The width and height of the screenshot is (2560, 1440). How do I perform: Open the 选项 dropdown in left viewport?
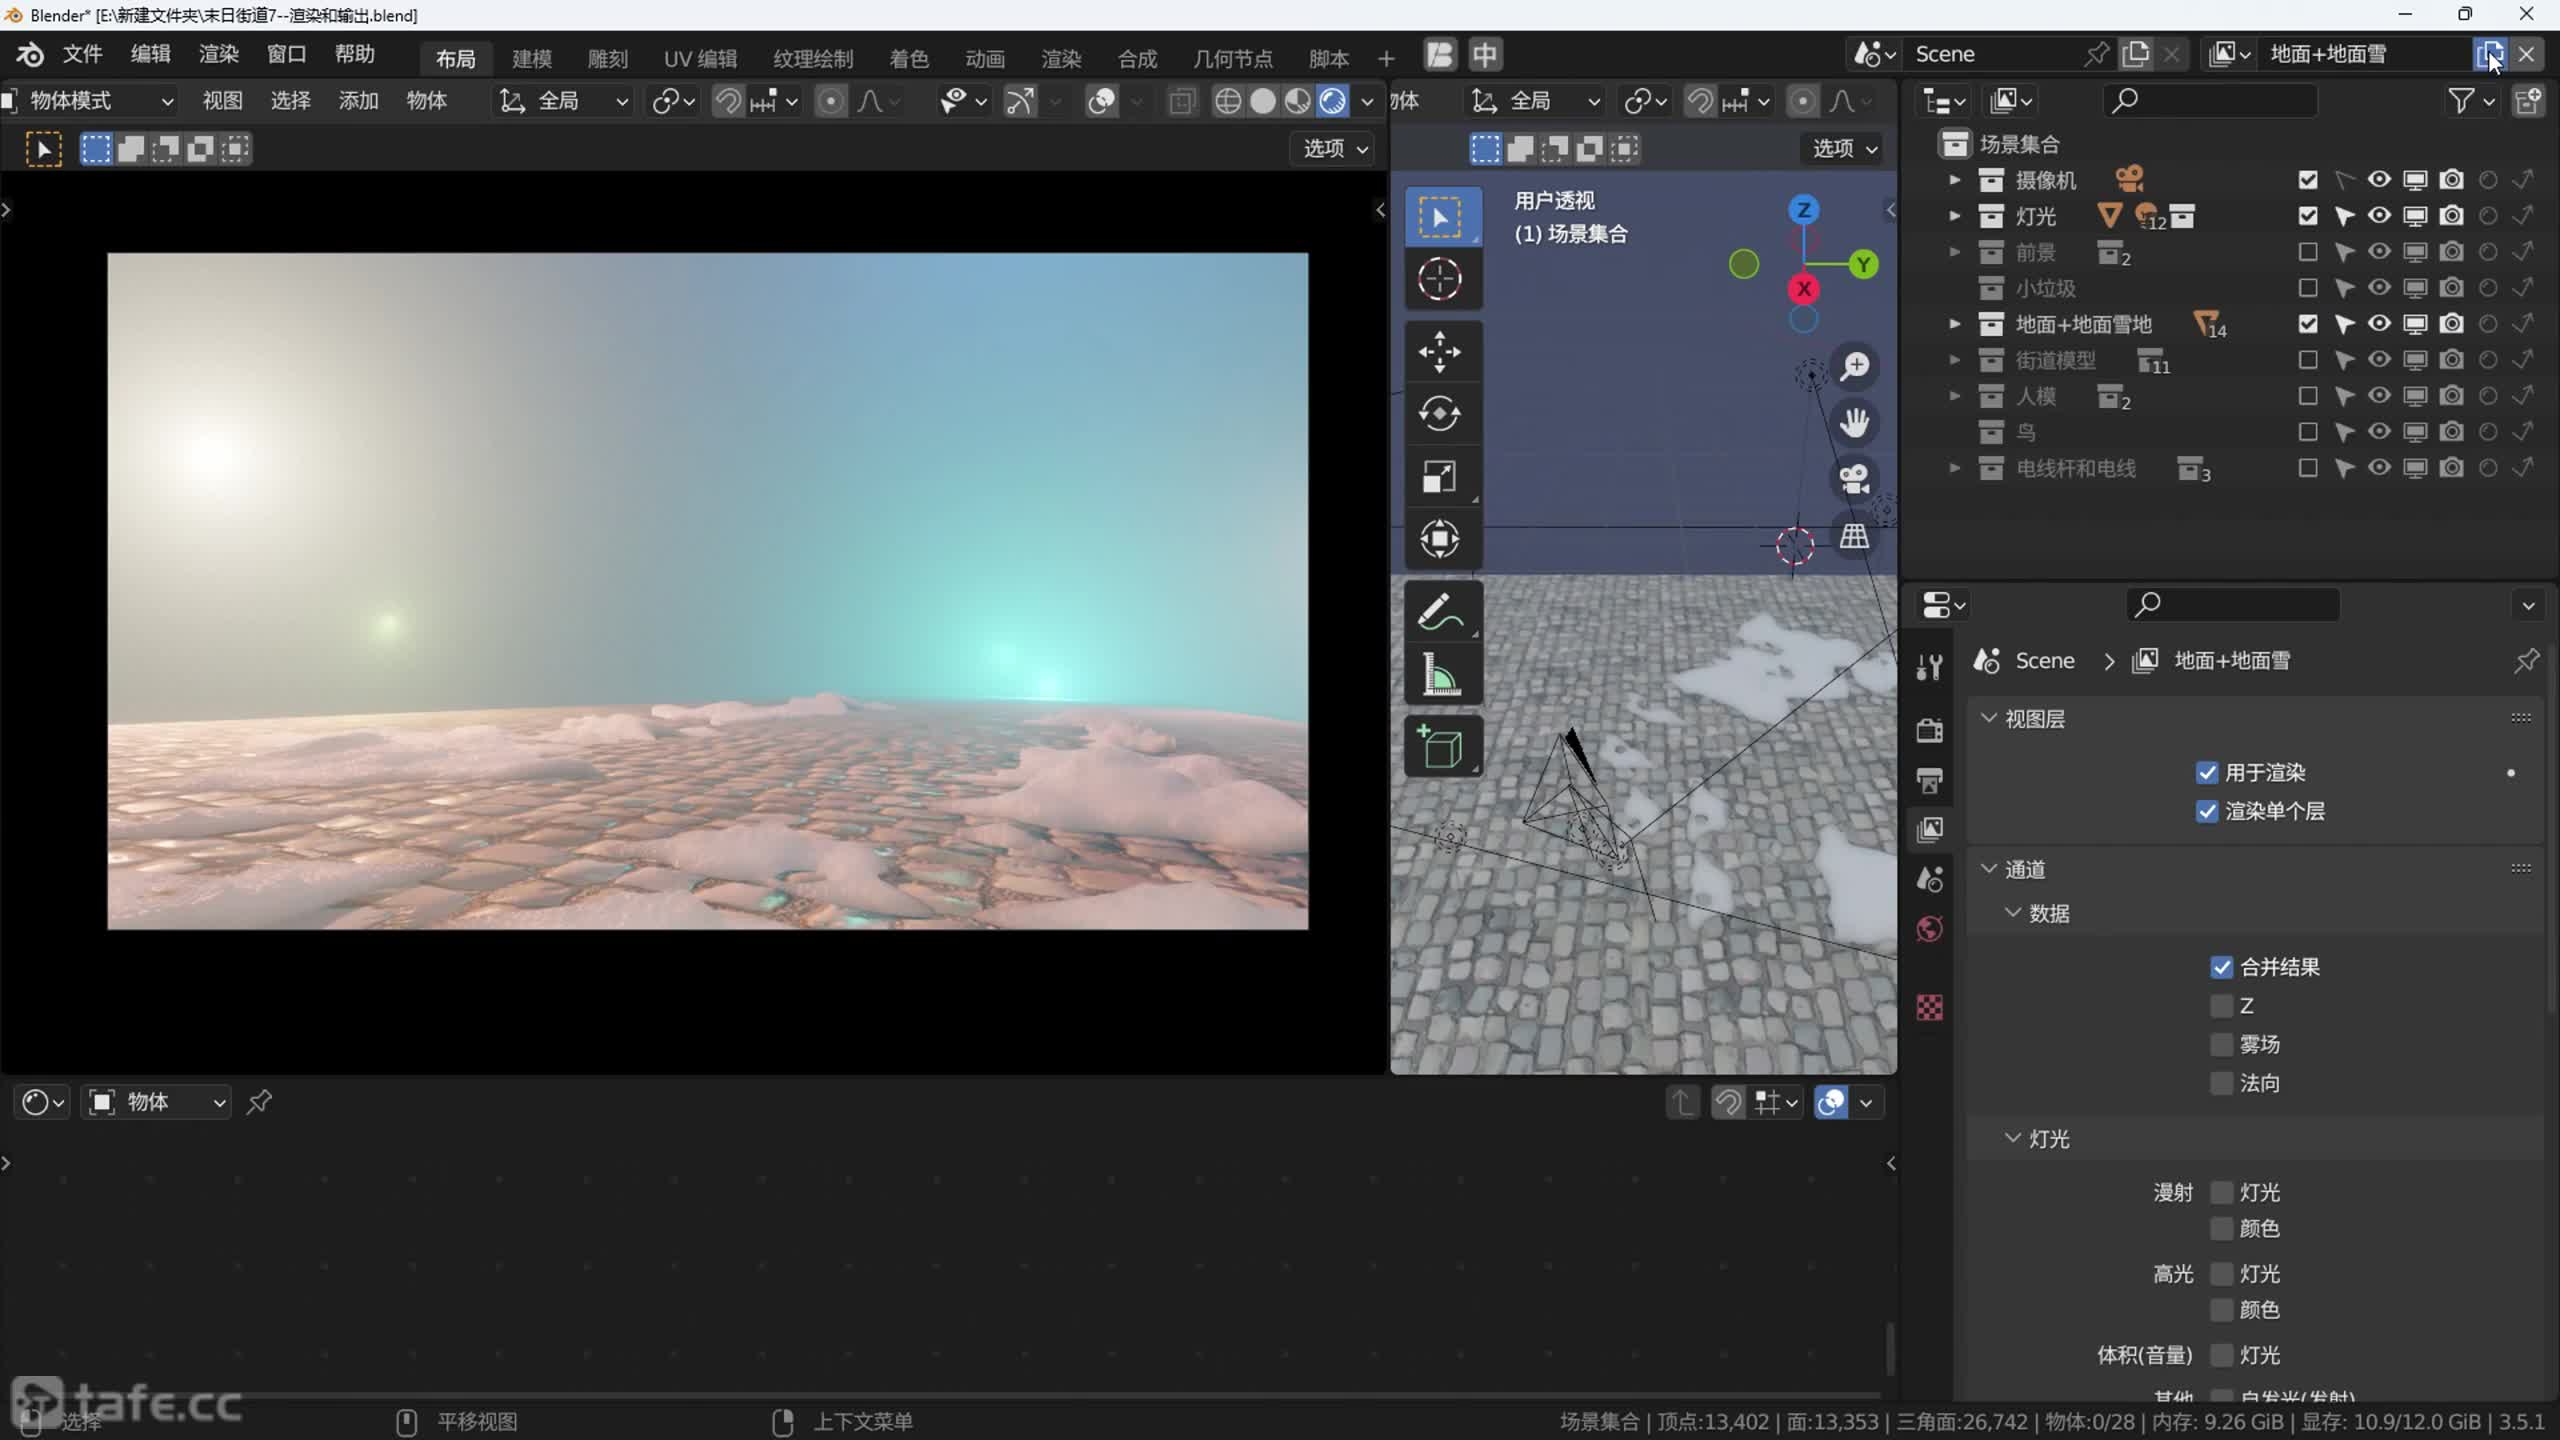point(1335,148)
